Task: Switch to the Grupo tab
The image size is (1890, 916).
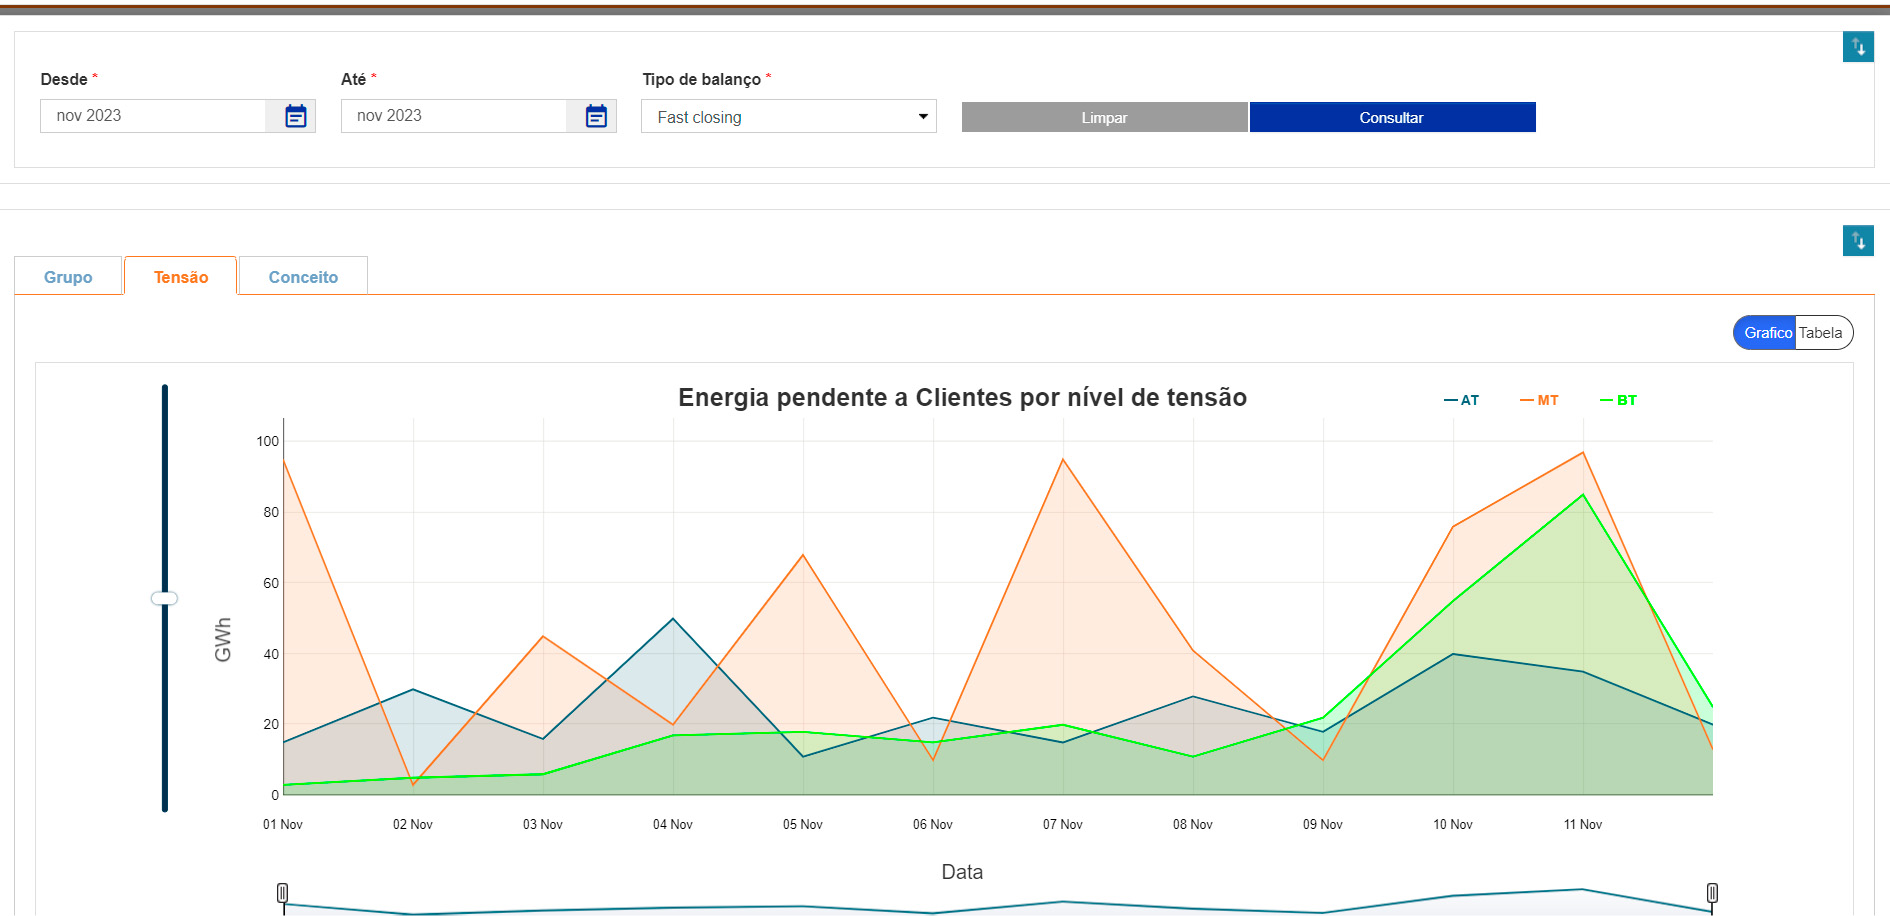Action: pyautogui.click(x=68, y=277)
